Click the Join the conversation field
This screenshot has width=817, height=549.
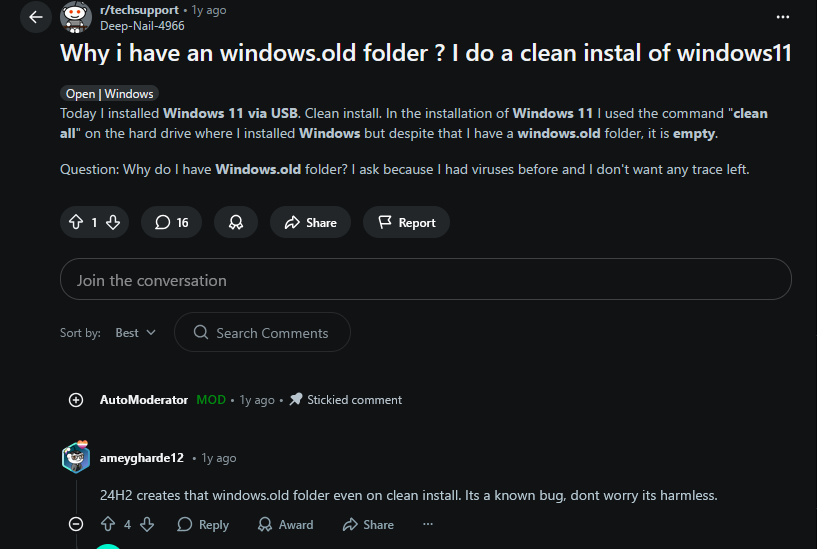point(425,280)
